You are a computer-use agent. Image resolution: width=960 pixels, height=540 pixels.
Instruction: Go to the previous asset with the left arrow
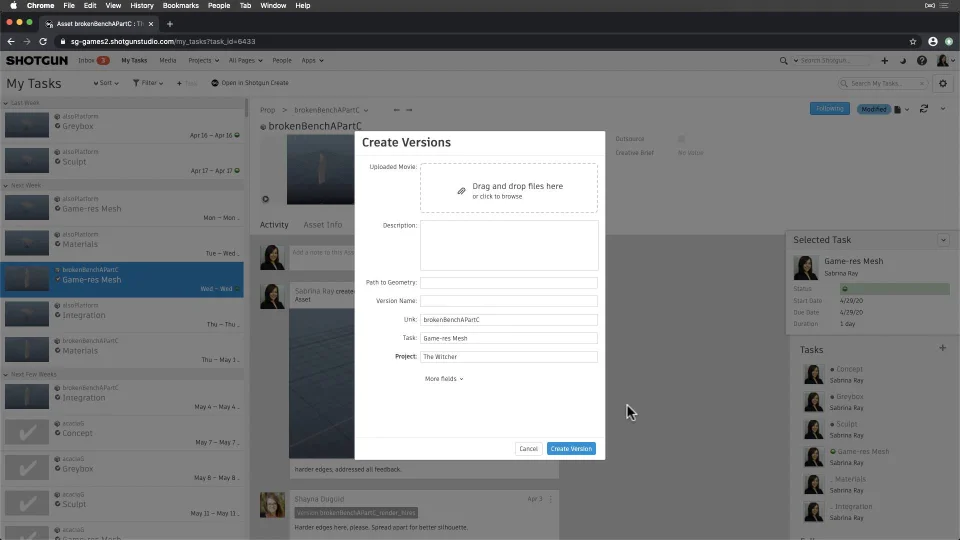point(396,110)
